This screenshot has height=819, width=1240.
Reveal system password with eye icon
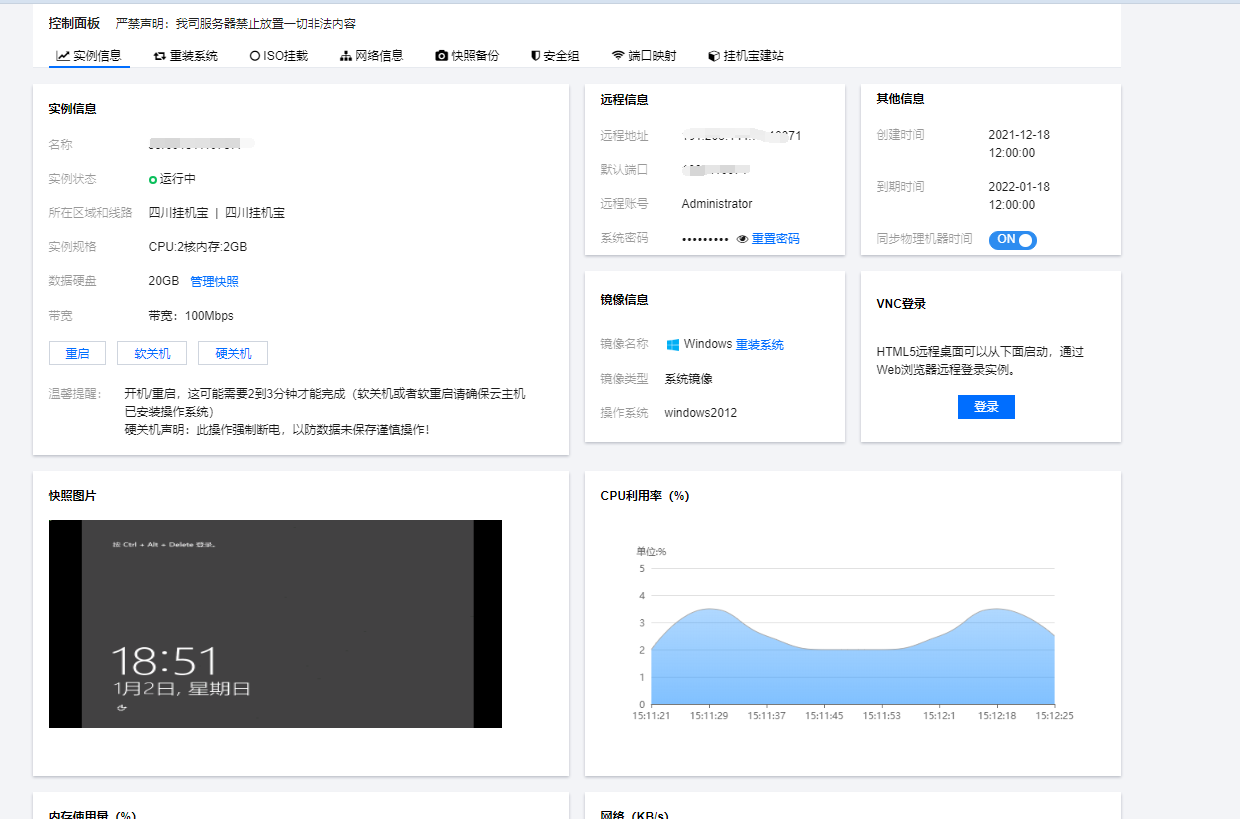pos(742,239)
